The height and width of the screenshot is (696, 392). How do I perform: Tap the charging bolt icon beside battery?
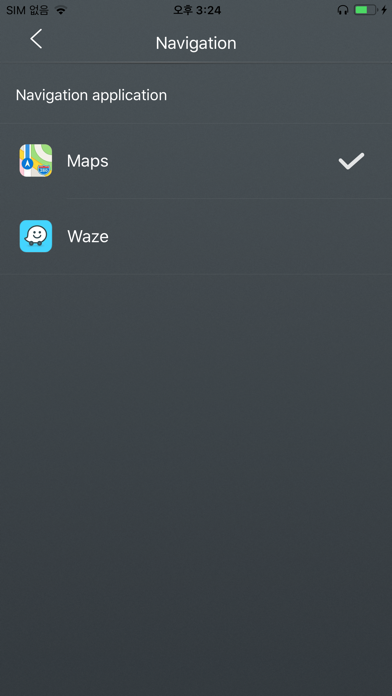coord(384,10)
